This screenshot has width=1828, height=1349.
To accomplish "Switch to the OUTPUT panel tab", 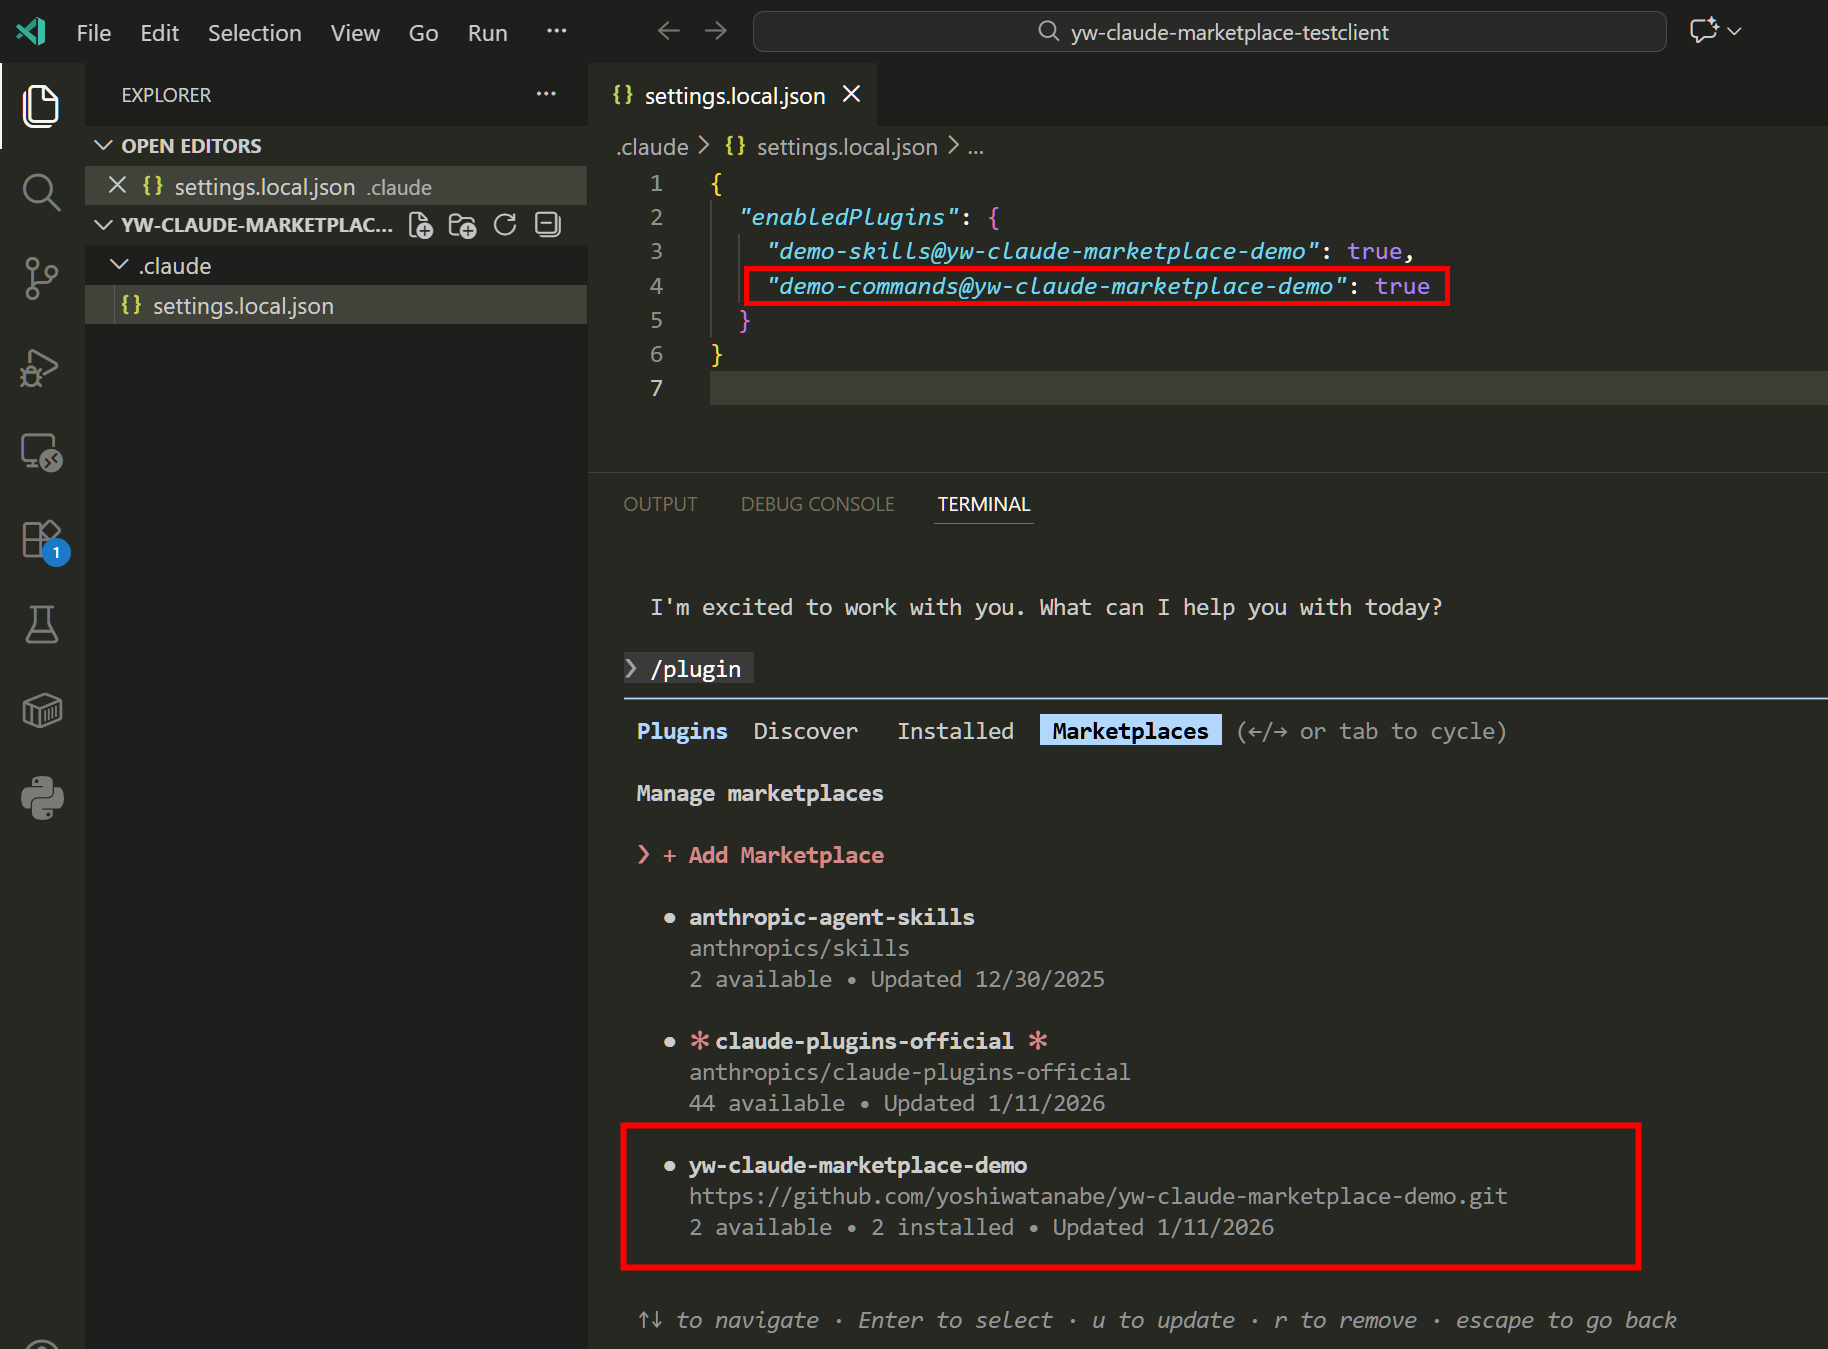I will coord(660,504).
